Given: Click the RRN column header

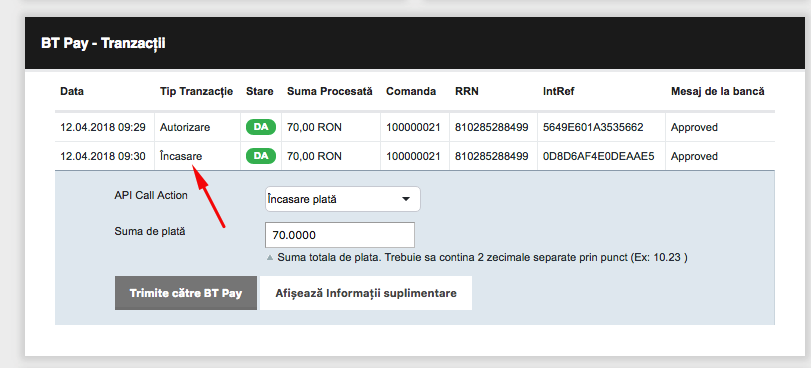Looking at the screenshot, I should pyautogui.click(x=467, y=92).
